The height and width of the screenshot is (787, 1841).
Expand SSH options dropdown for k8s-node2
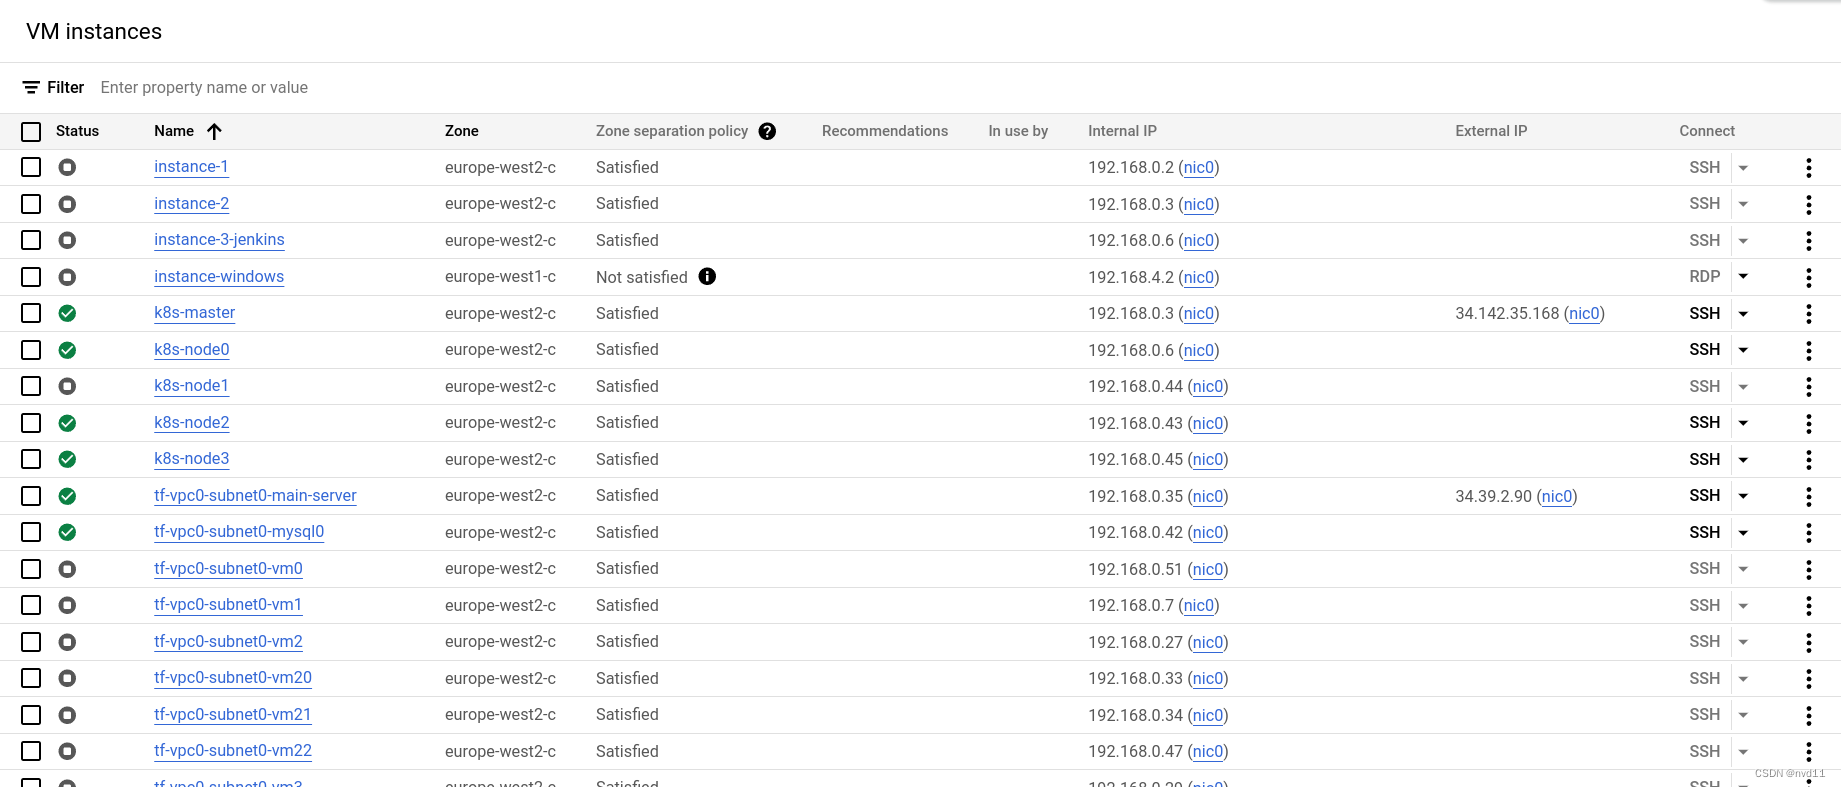(x=1743, y=423)
